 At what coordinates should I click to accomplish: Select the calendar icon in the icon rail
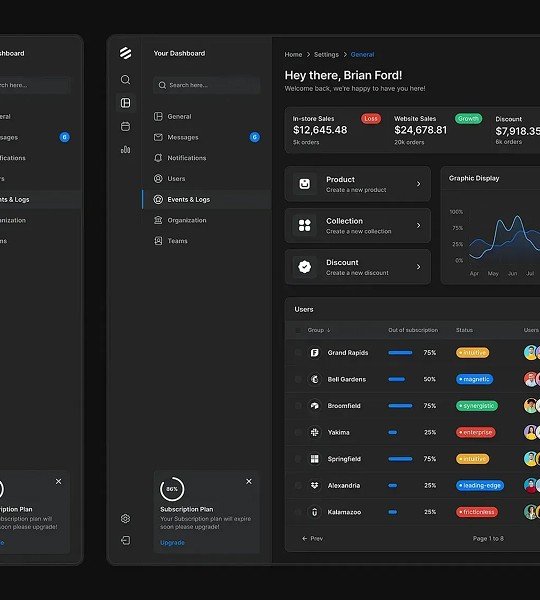pyautogui.click(x=125, y=126)
